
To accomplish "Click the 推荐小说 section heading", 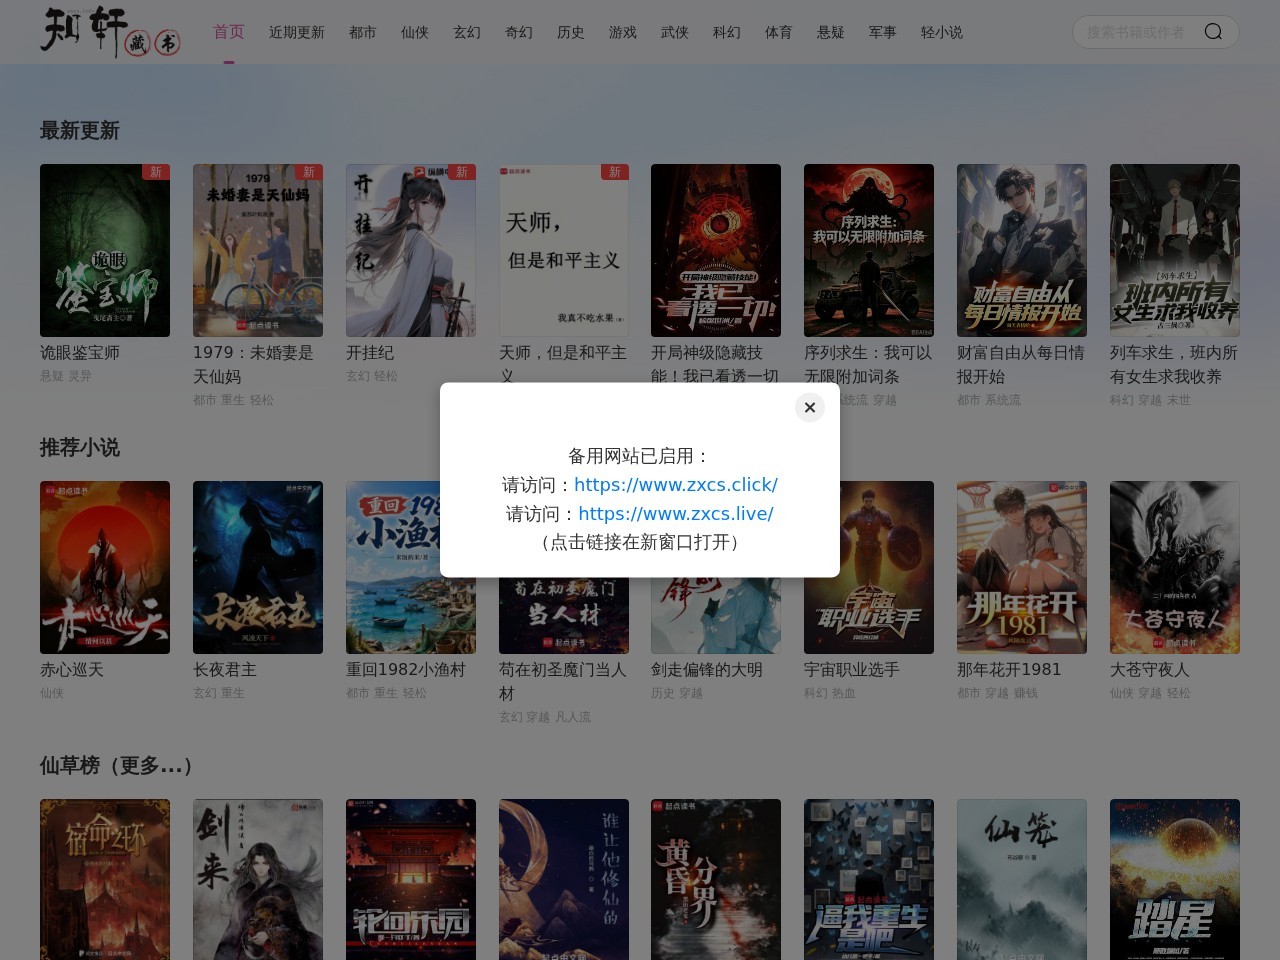I will pyautogui.click(x=80, y=448).
